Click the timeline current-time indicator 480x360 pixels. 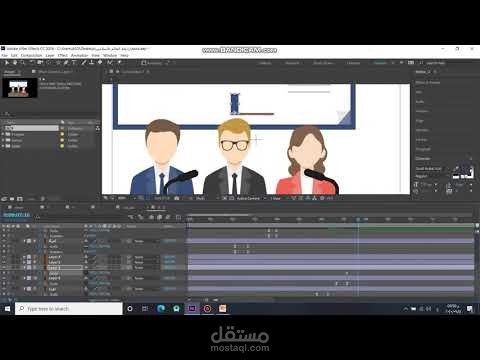coord(358,219)
